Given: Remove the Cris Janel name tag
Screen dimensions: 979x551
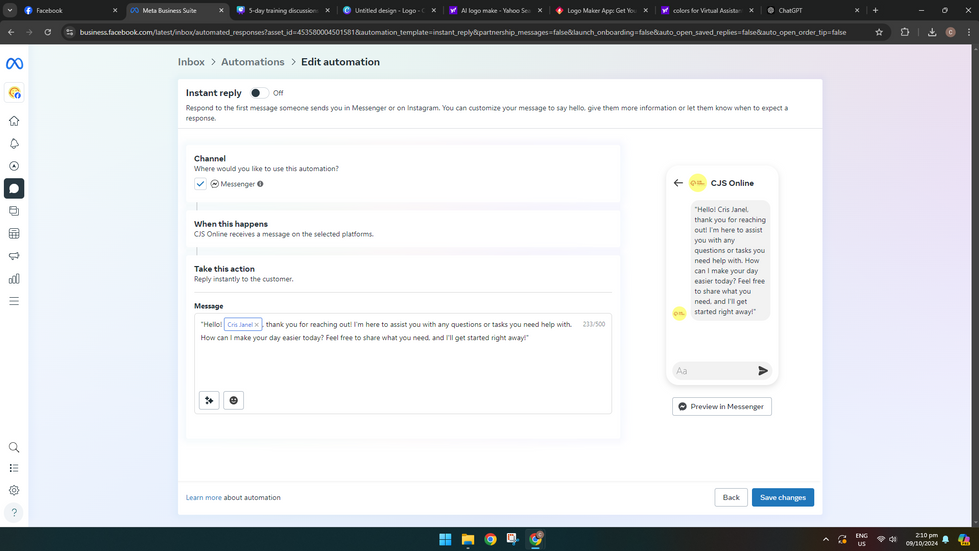Looking at the screenshot, I should click(x=256, y=325).
